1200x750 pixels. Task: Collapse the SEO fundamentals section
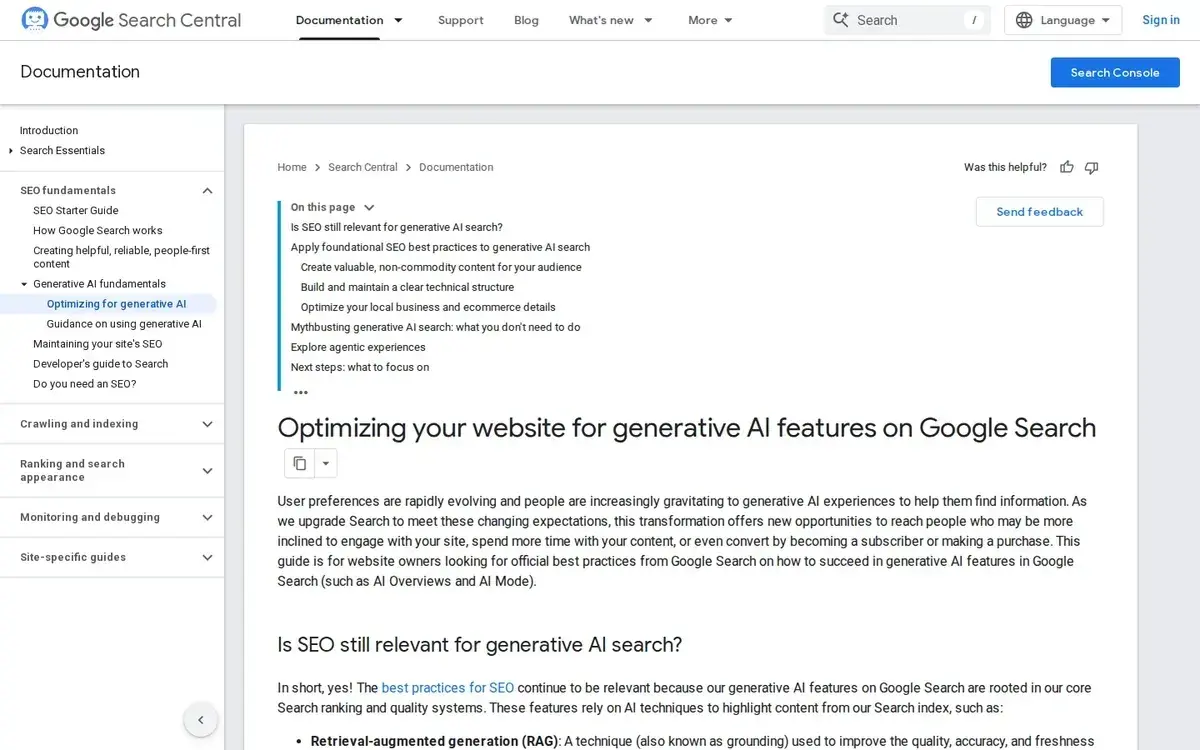(x=207, y=190)
